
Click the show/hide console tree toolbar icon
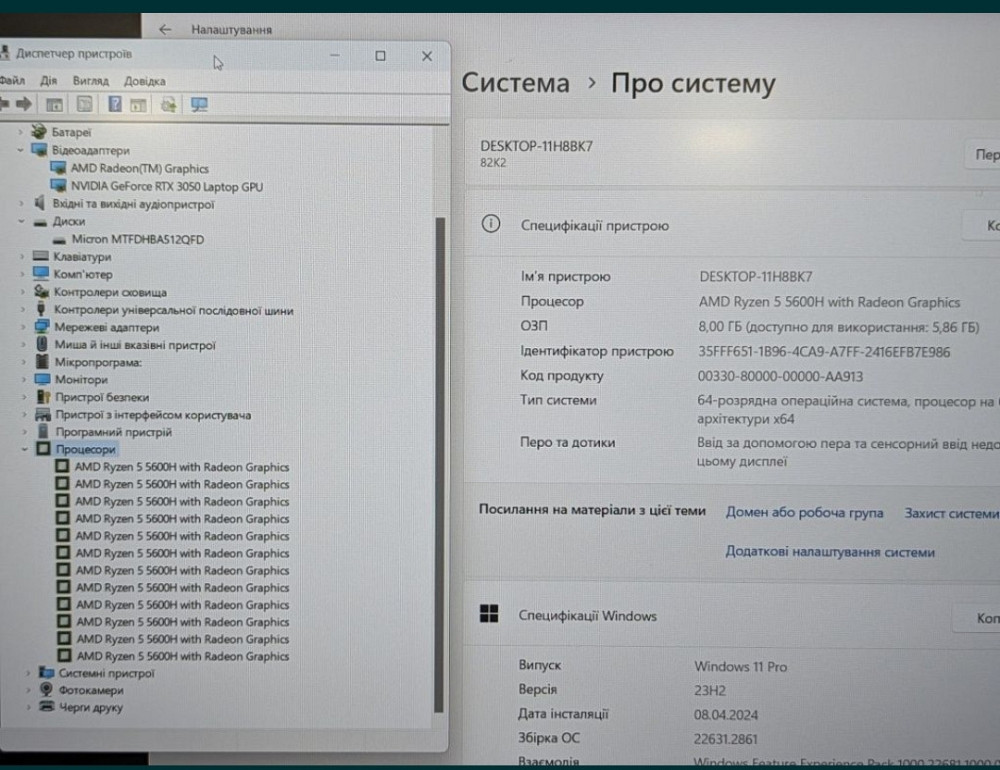54,104
